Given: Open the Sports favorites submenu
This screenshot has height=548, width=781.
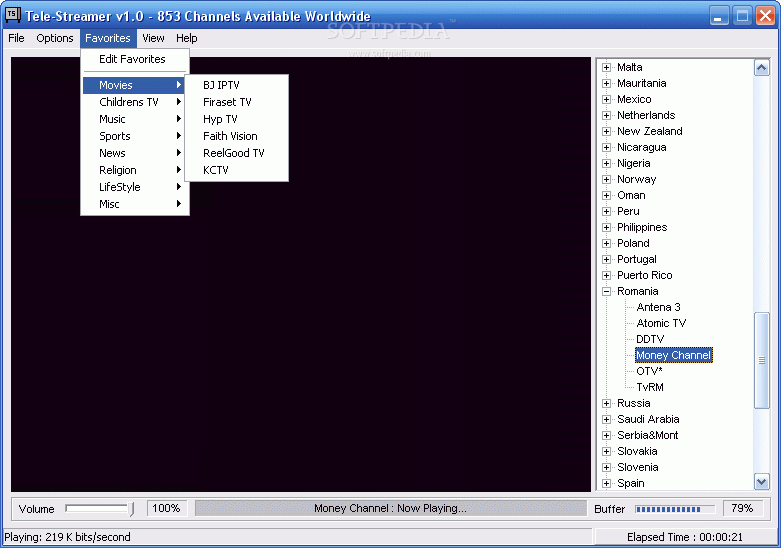Looking at the screenshot, I should (x=135, y=136).
